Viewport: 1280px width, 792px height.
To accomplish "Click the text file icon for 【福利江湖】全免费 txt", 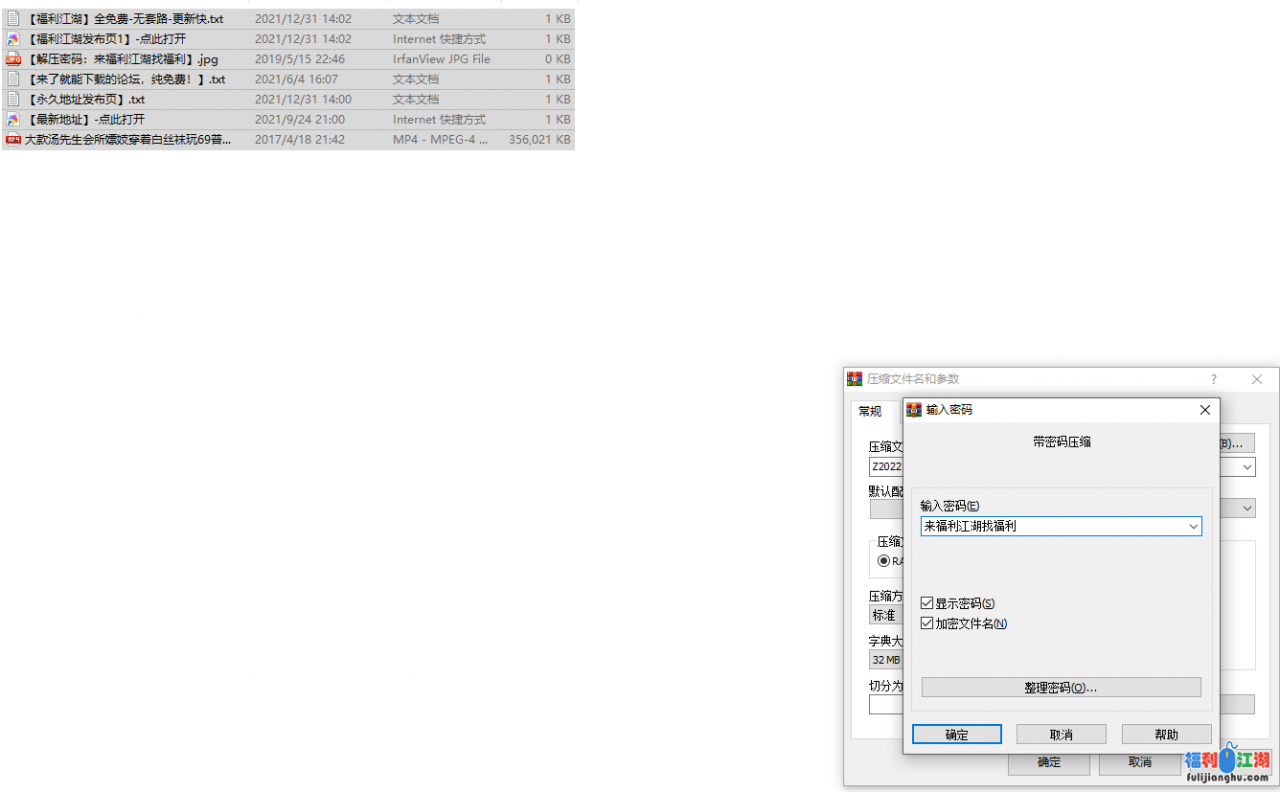I will pos(13,19).
